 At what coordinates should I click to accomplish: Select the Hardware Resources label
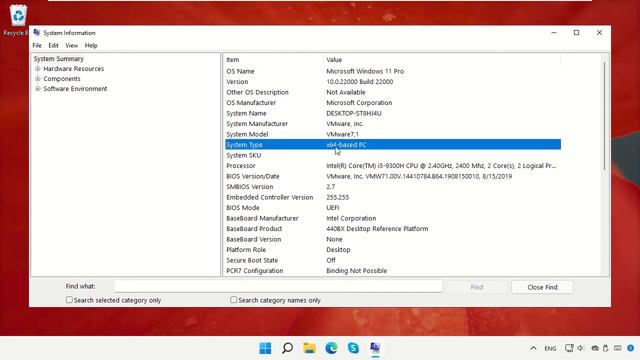73,69
